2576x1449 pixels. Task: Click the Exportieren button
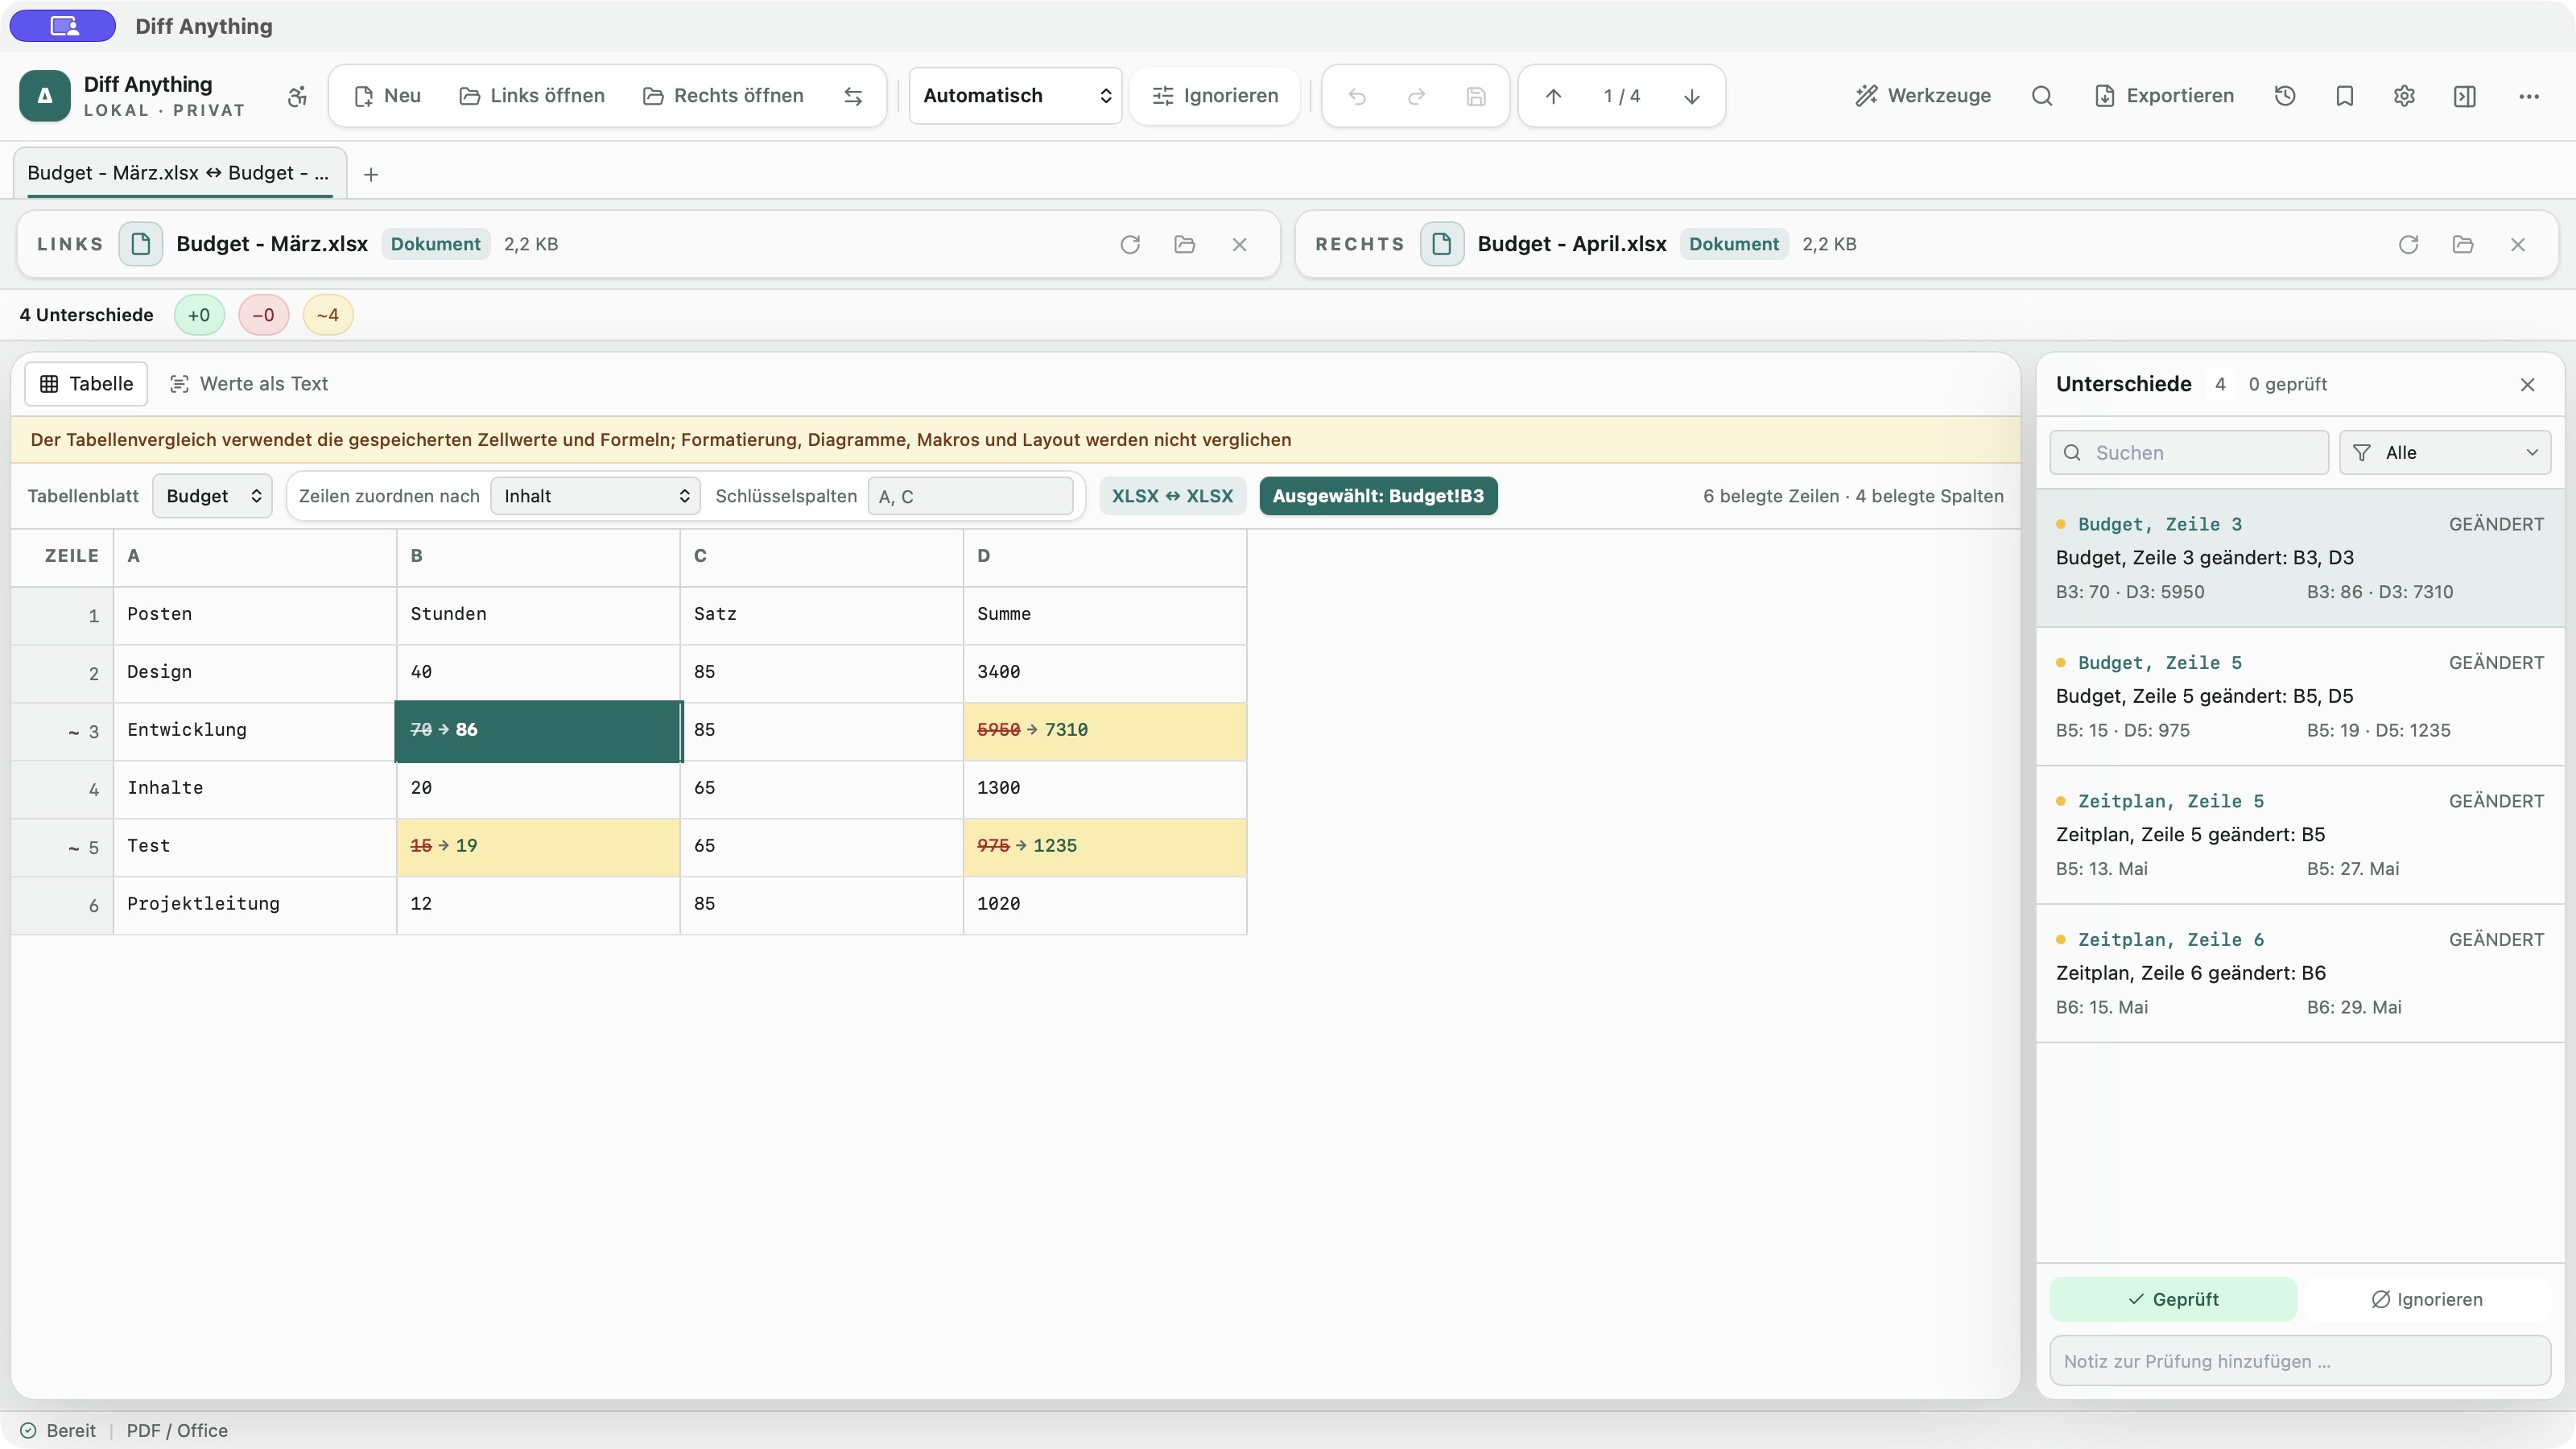point(2164,96)
